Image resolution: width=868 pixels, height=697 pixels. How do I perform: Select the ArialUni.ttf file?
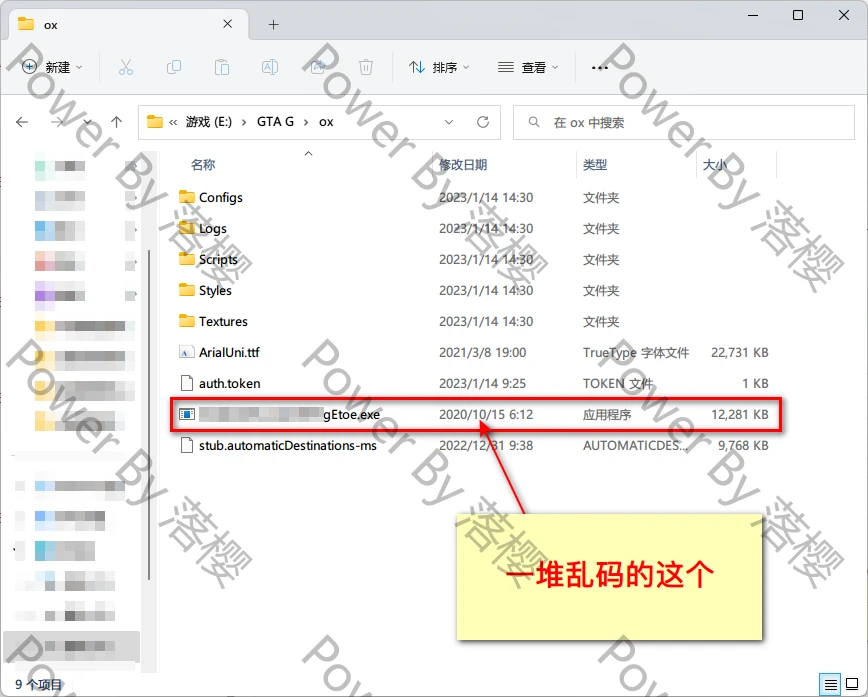[x=229, y=353]
